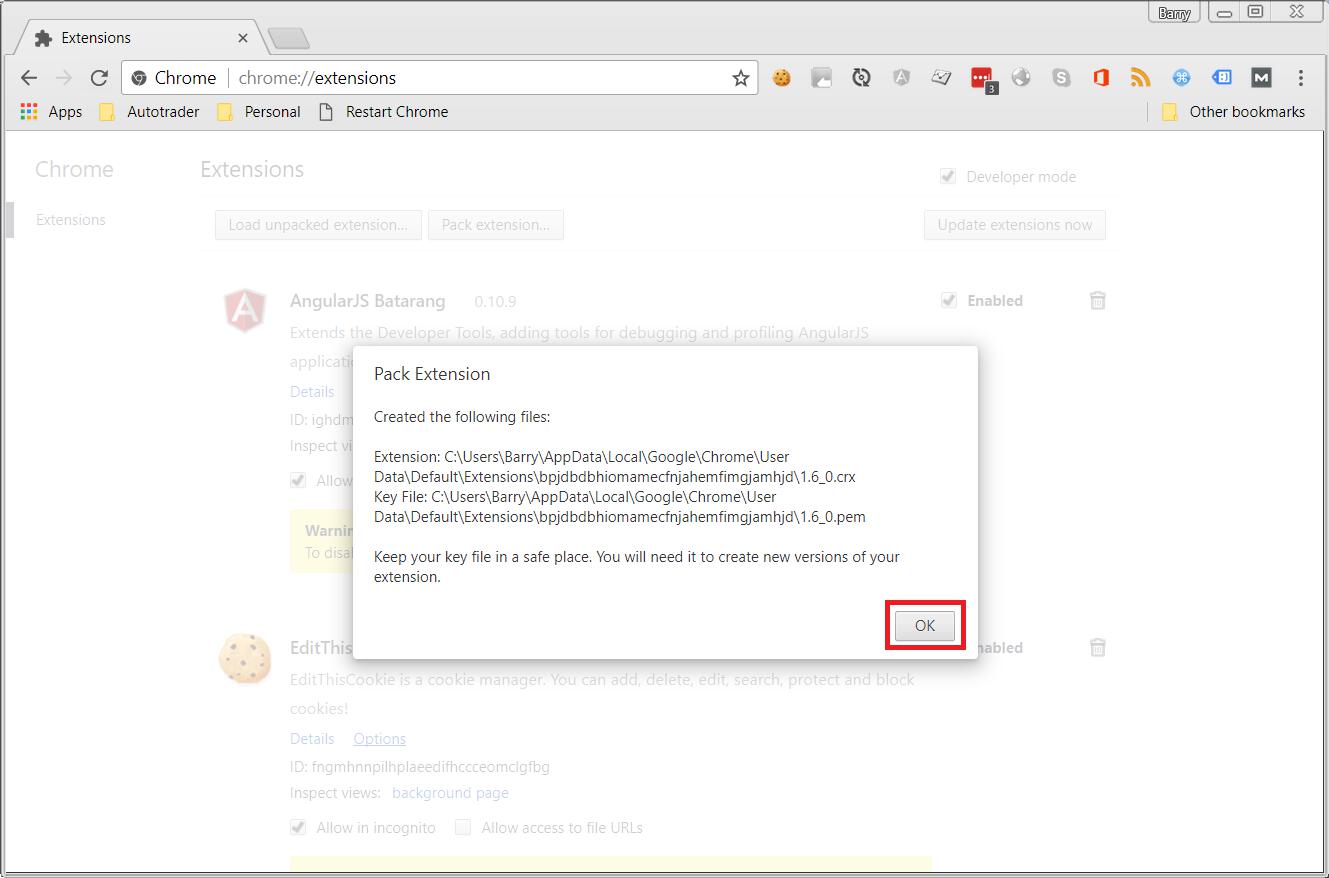Click the dark M extension icon

pos(1261,78)
